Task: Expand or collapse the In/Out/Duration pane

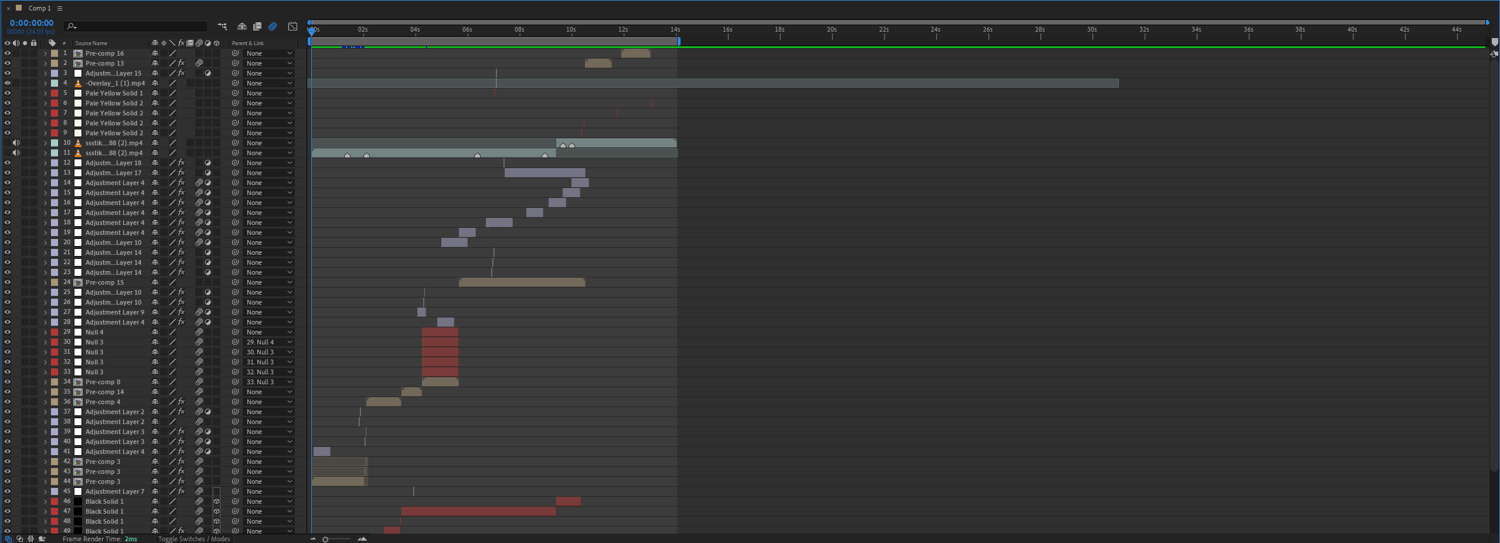Action: click(30, 538)
